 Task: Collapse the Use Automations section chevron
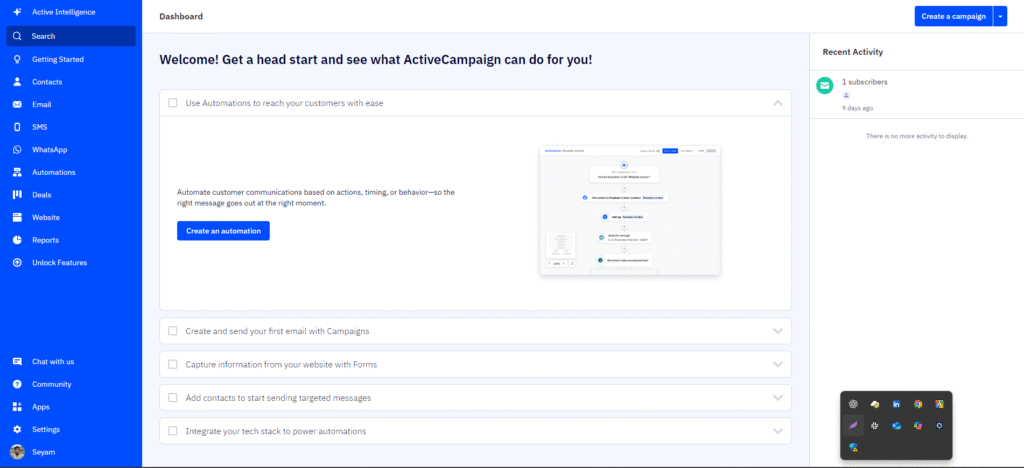coord(778,102)
